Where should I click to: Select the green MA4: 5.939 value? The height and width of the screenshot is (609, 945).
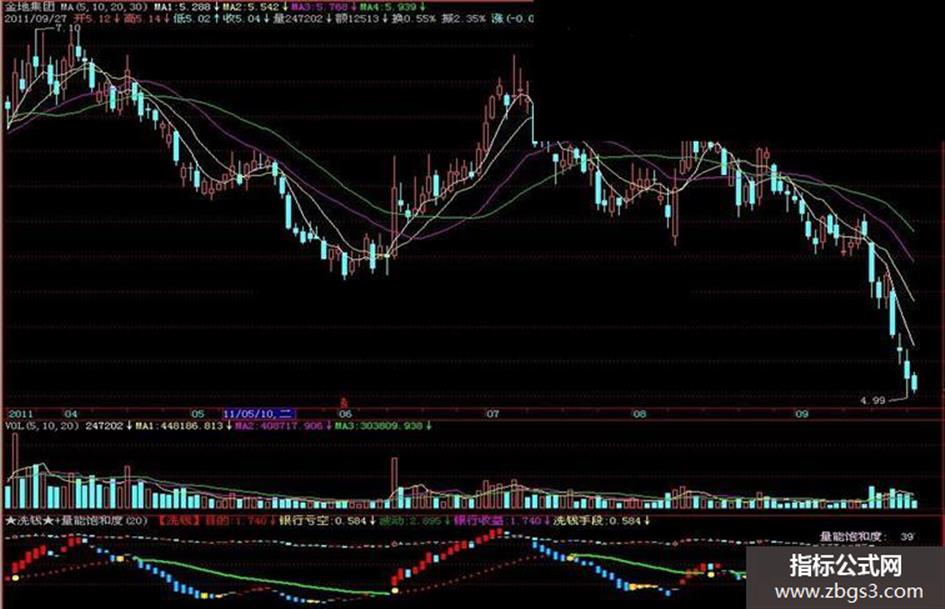(x=388, y=7)
